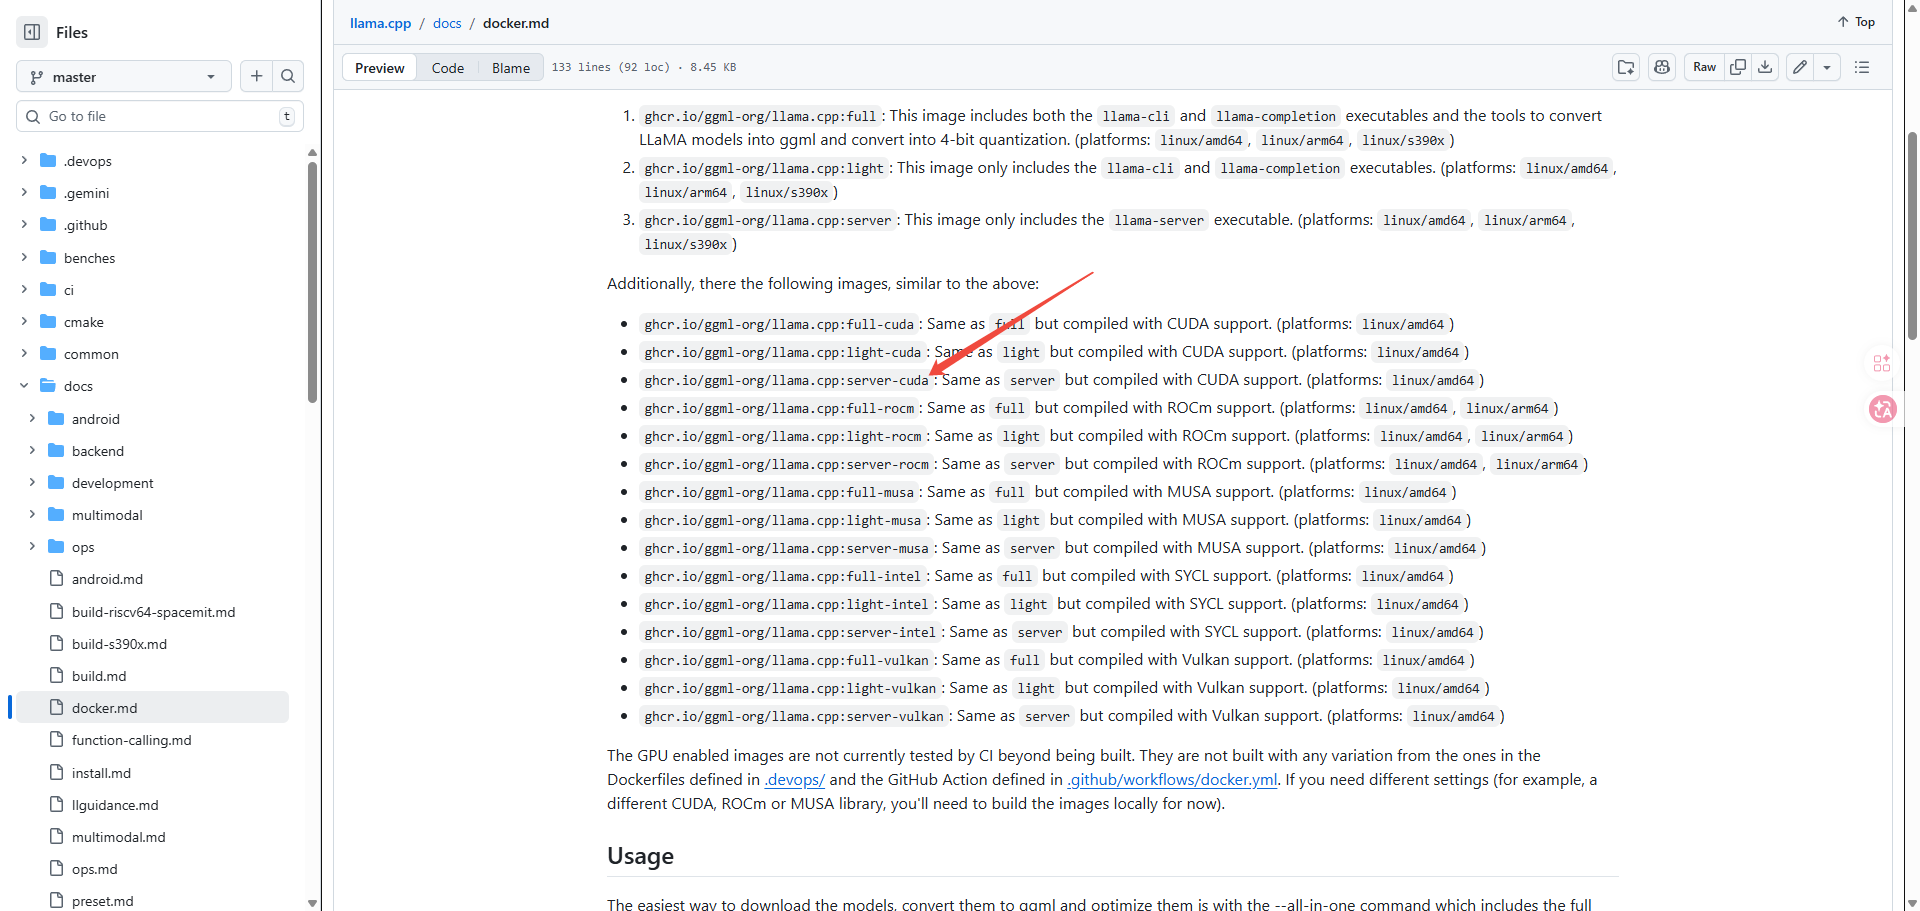Open the document outline icon
The height and width of the screenshot is (911, 1920).
(1862, 67)
